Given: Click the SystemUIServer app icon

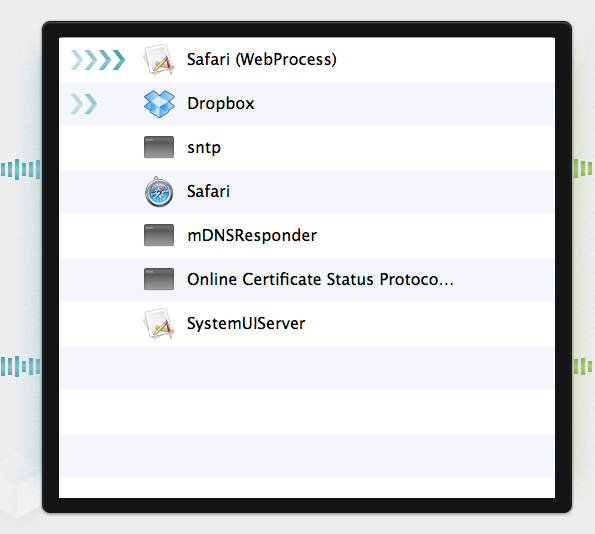Looking at the screenshot, I should [x=159, y=323].
